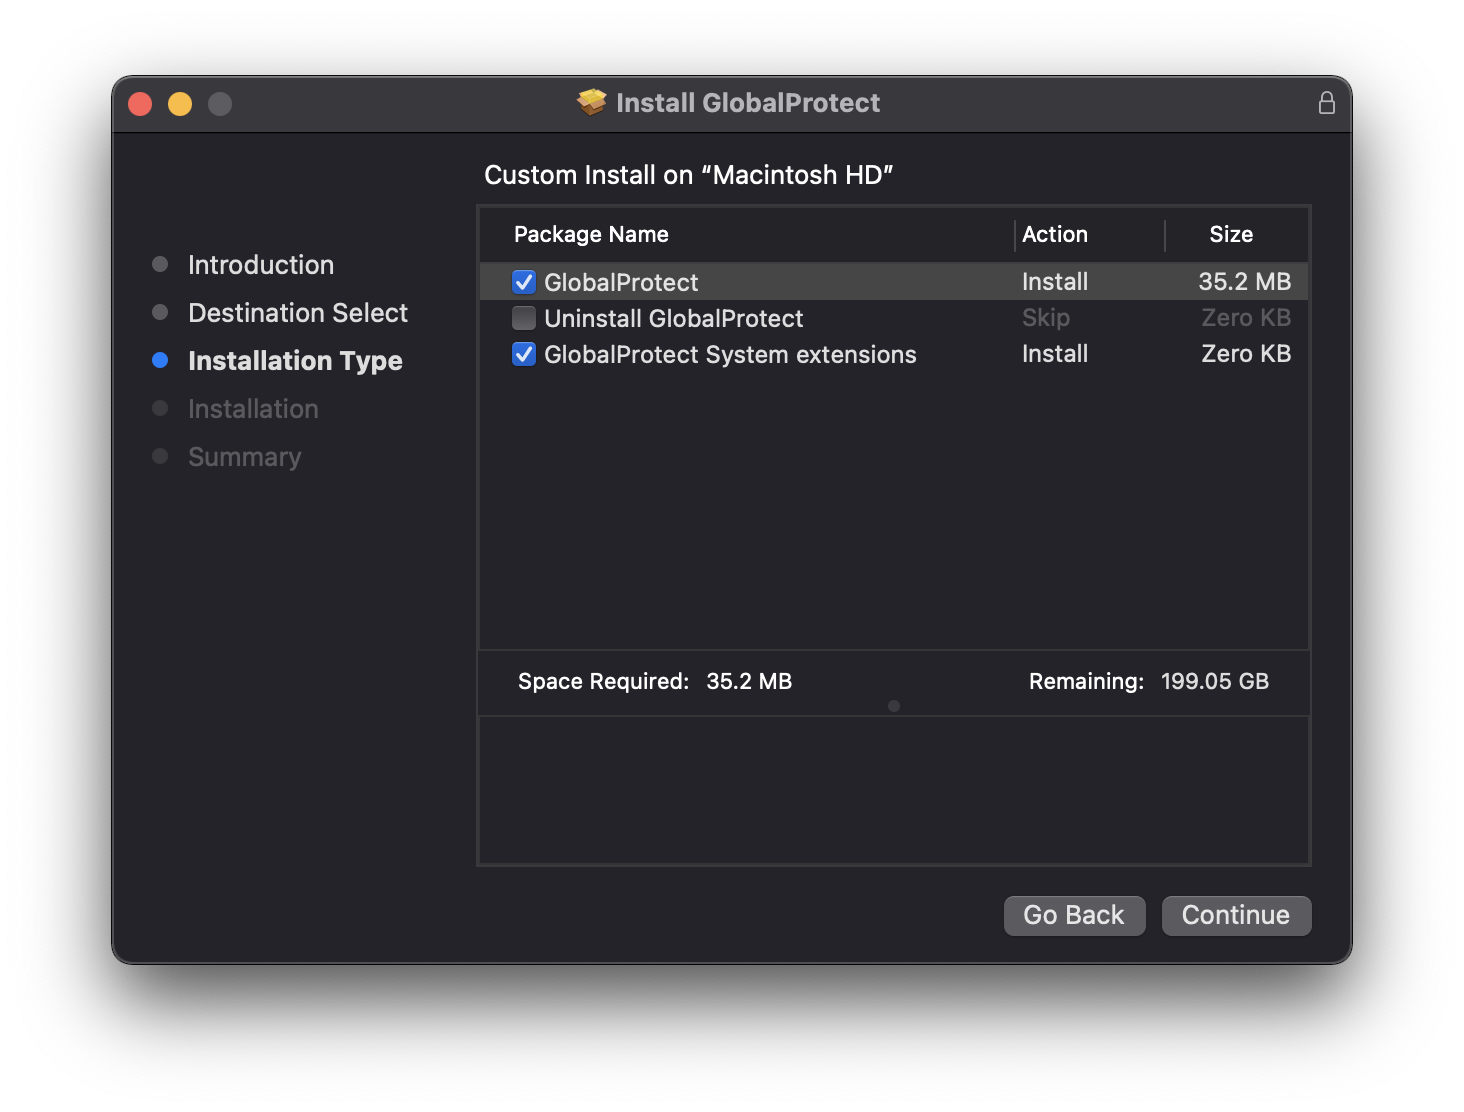This screenshot has width=1464, height=1112.
Task: Select GlobalProtect System extensions row text
Action: pos(730,354)
